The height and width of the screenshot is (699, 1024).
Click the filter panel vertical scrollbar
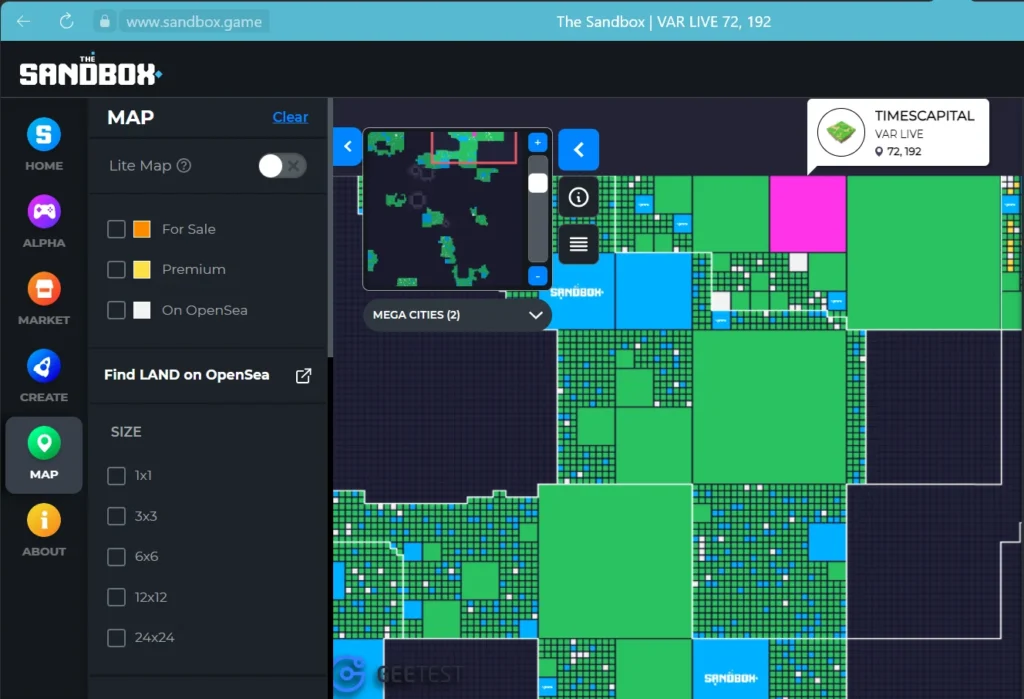pos(330,227)
